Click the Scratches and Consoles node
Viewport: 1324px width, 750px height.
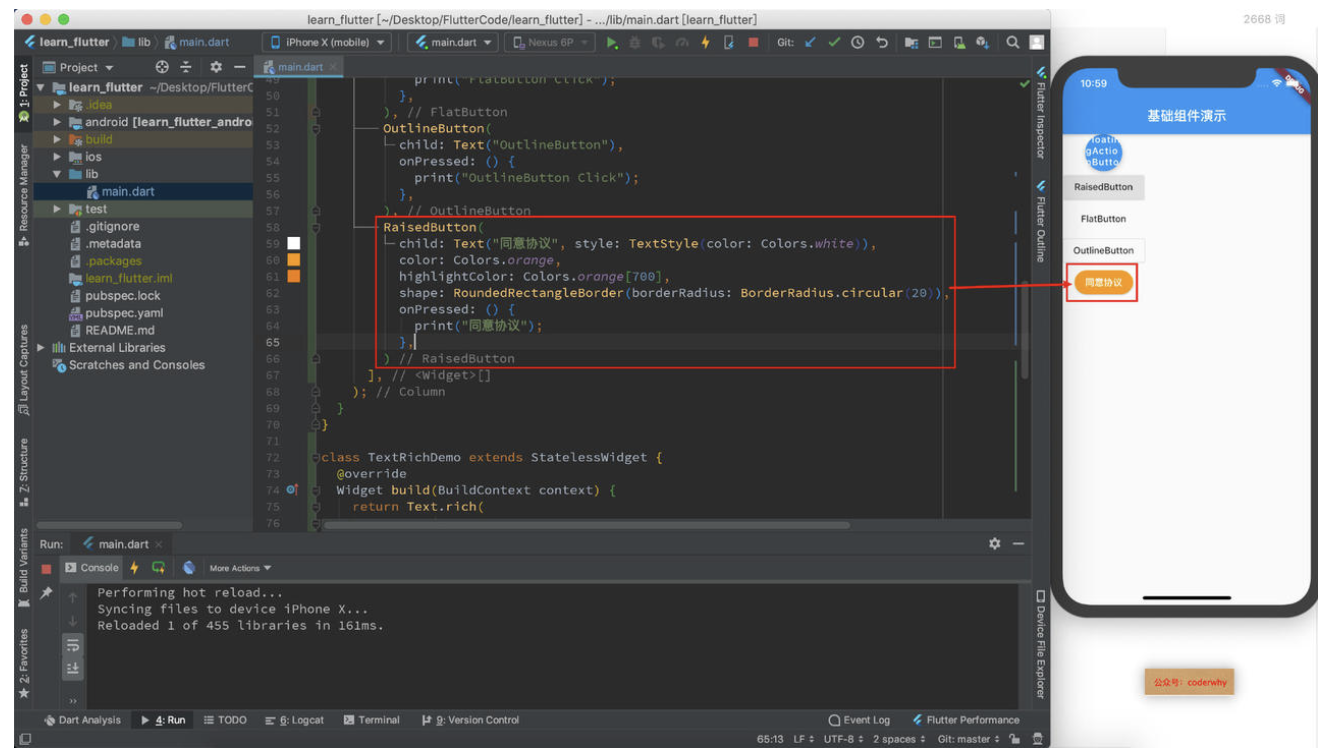pyautogui.click(x=128, y=365)
